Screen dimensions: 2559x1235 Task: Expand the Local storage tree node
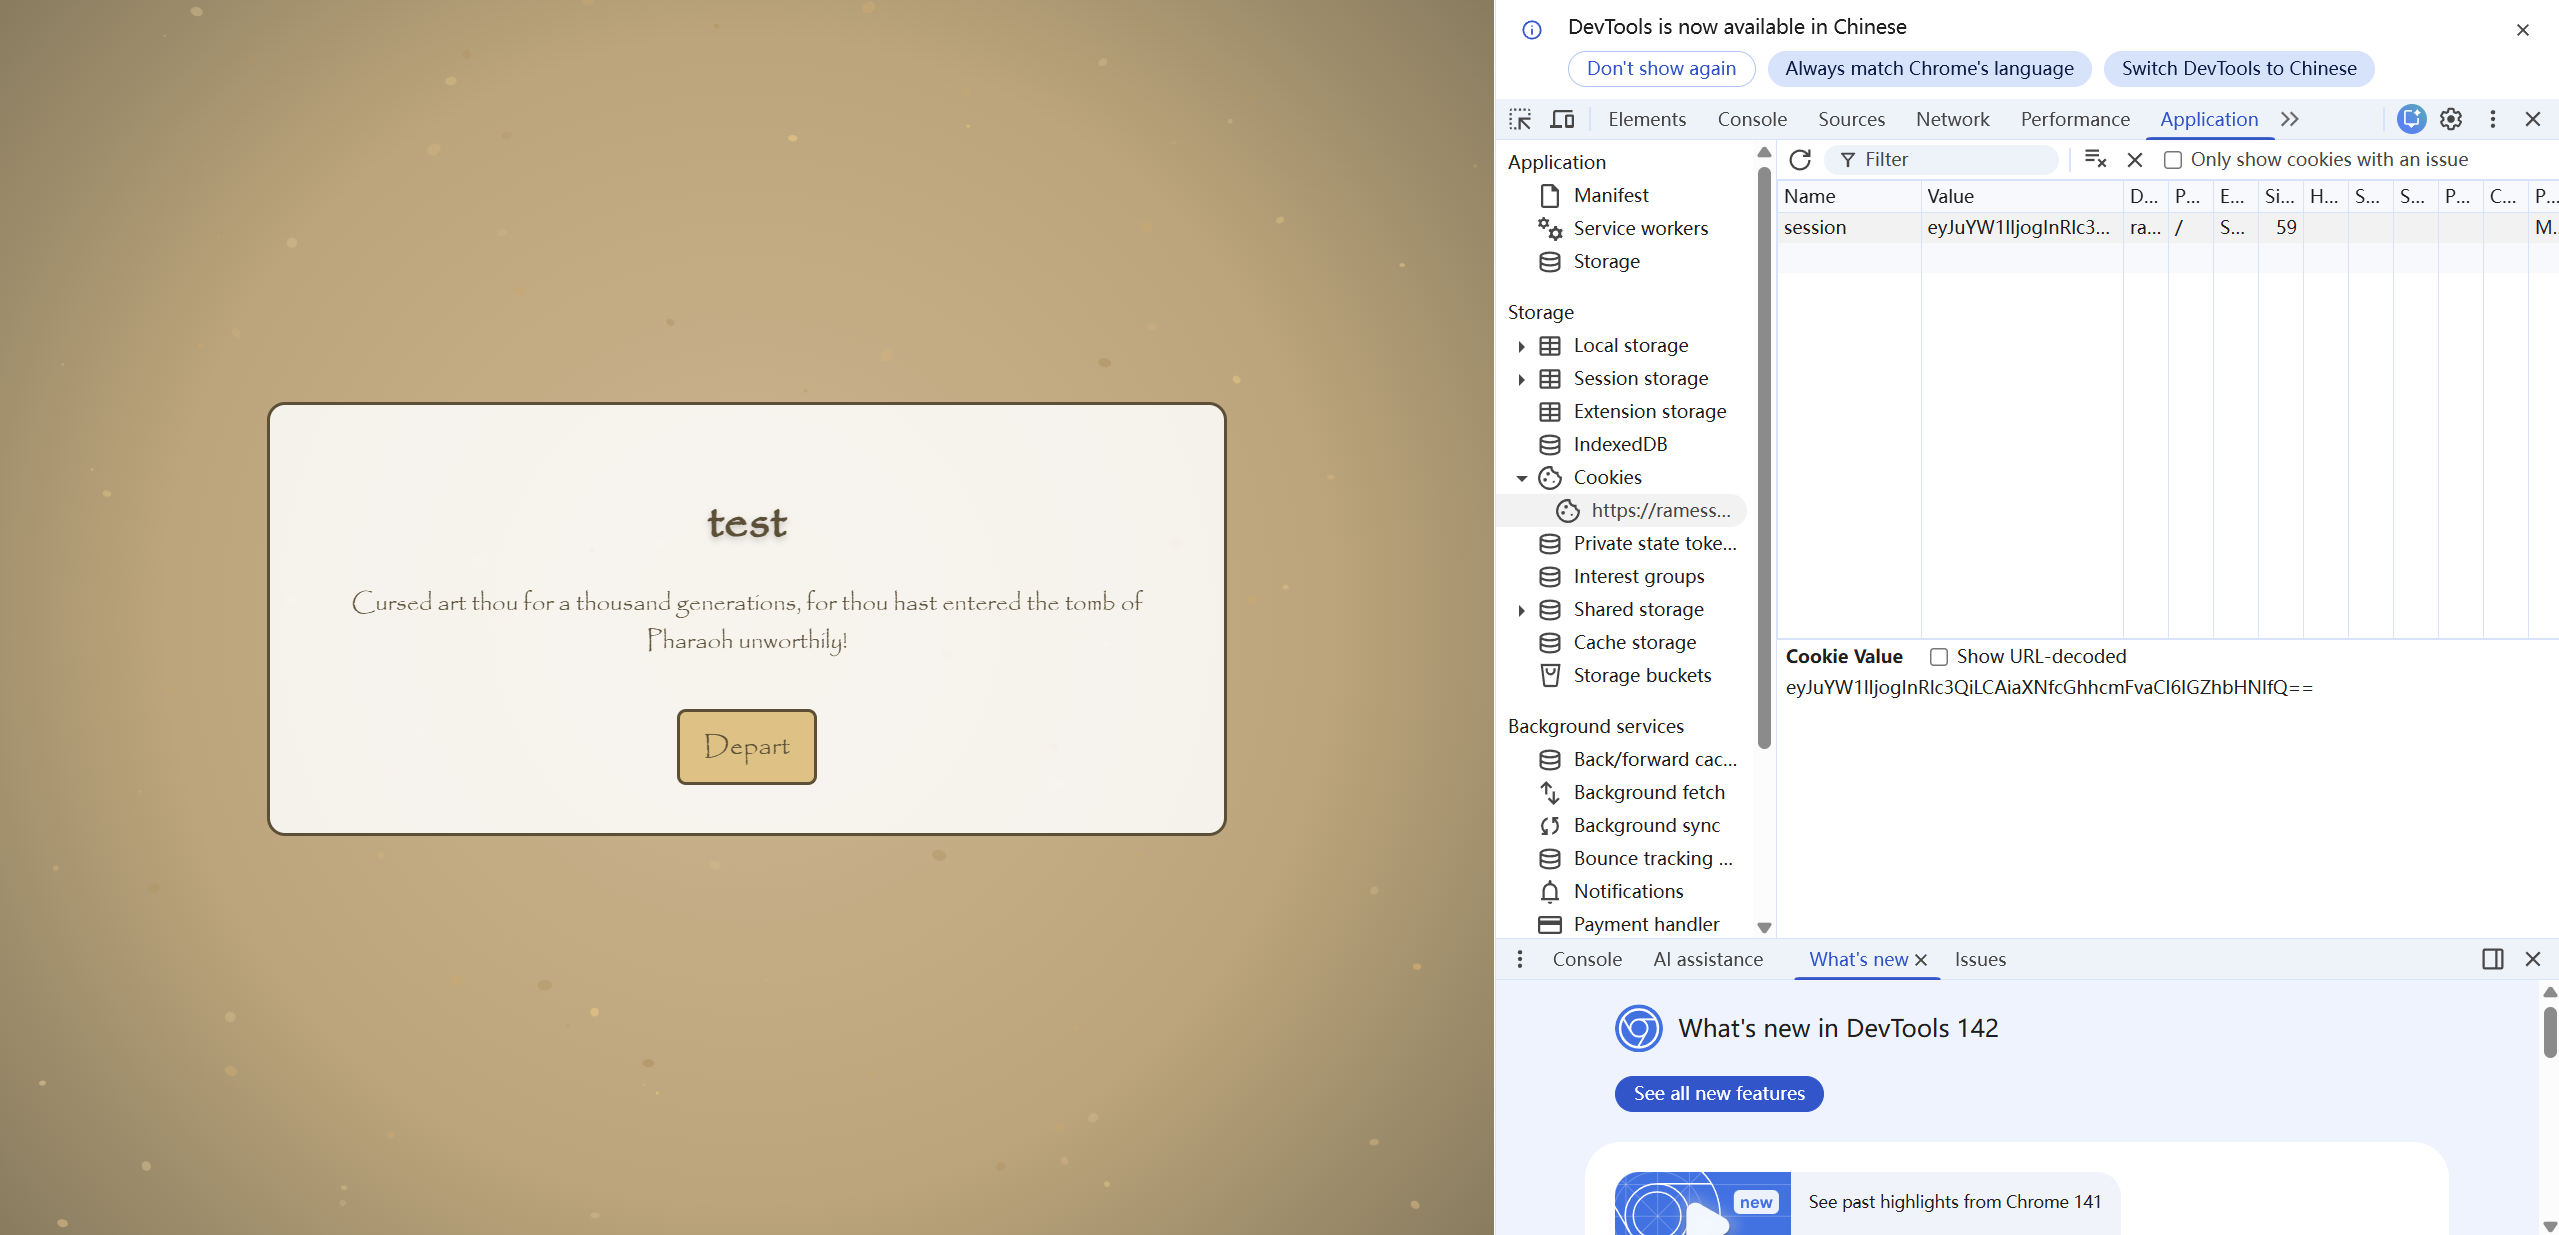coord(1521,346)
